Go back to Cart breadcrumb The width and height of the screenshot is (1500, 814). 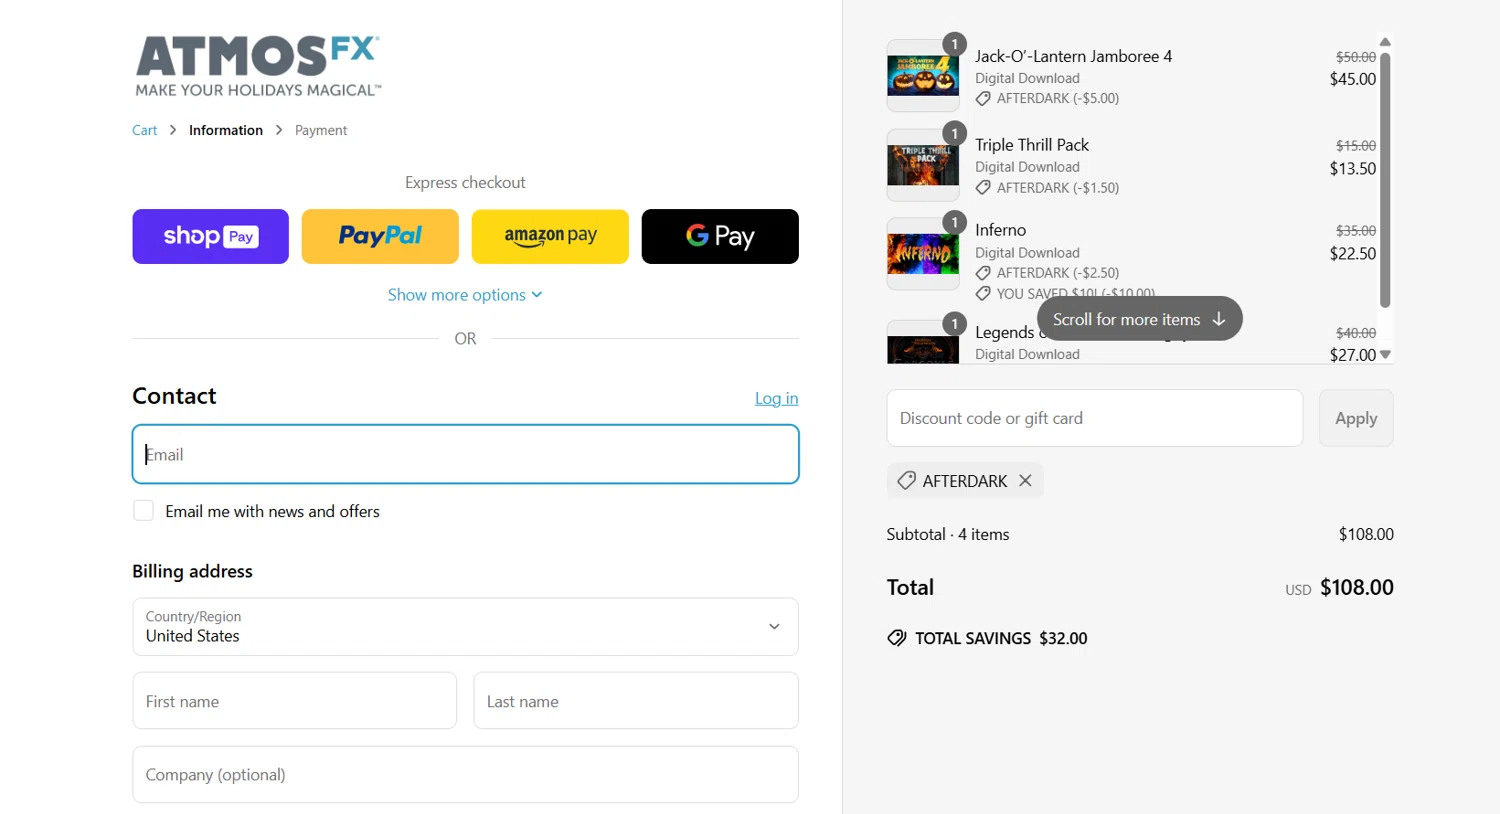click(144, 130)
